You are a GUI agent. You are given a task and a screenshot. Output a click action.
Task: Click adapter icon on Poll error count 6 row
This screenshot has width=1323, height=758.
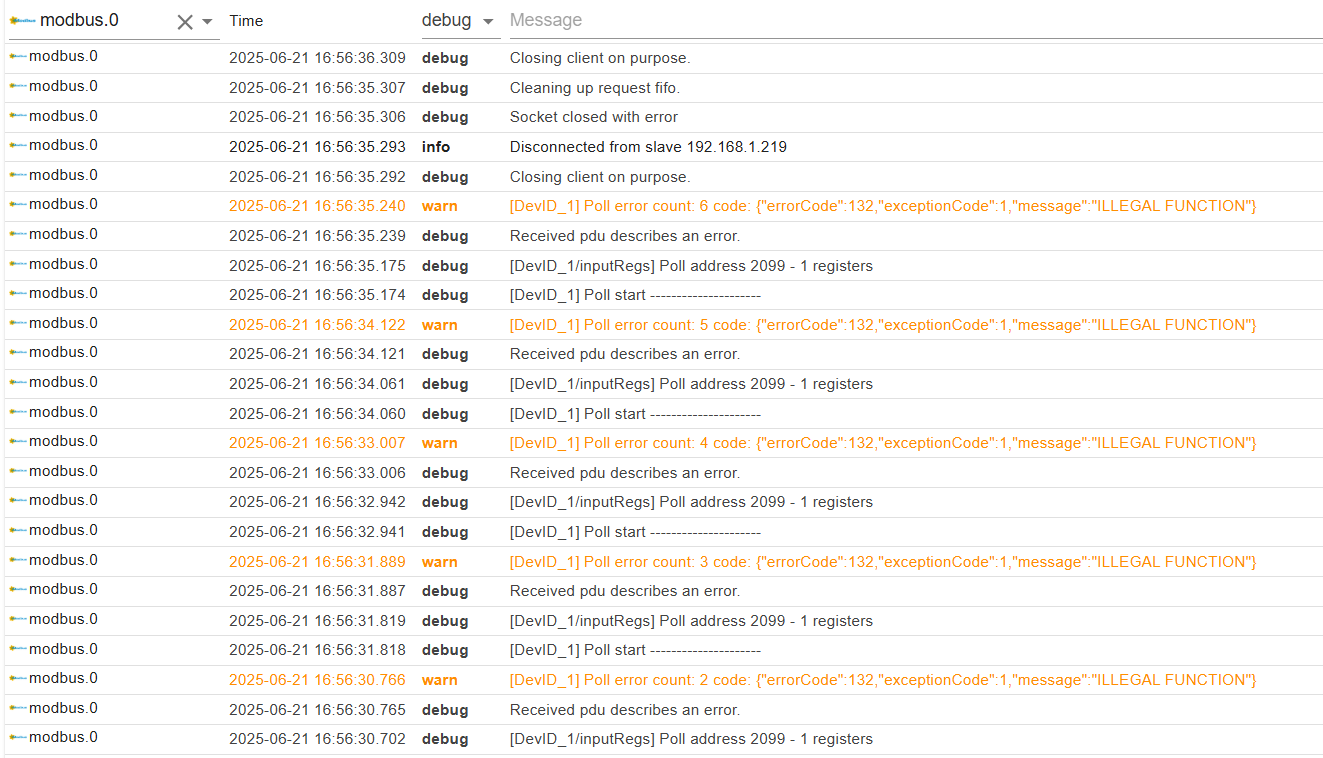[18, 205]
